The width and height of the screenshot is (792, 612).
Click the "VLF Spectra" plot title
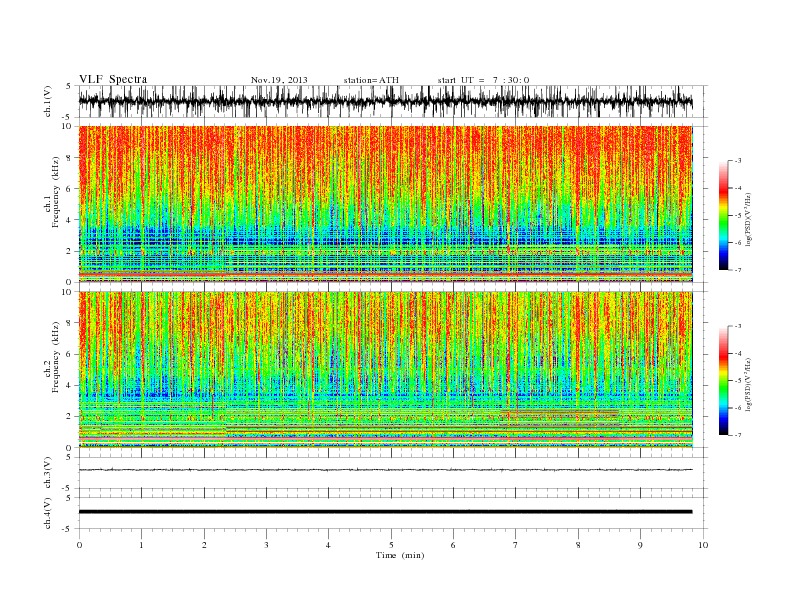click(113, 79)
